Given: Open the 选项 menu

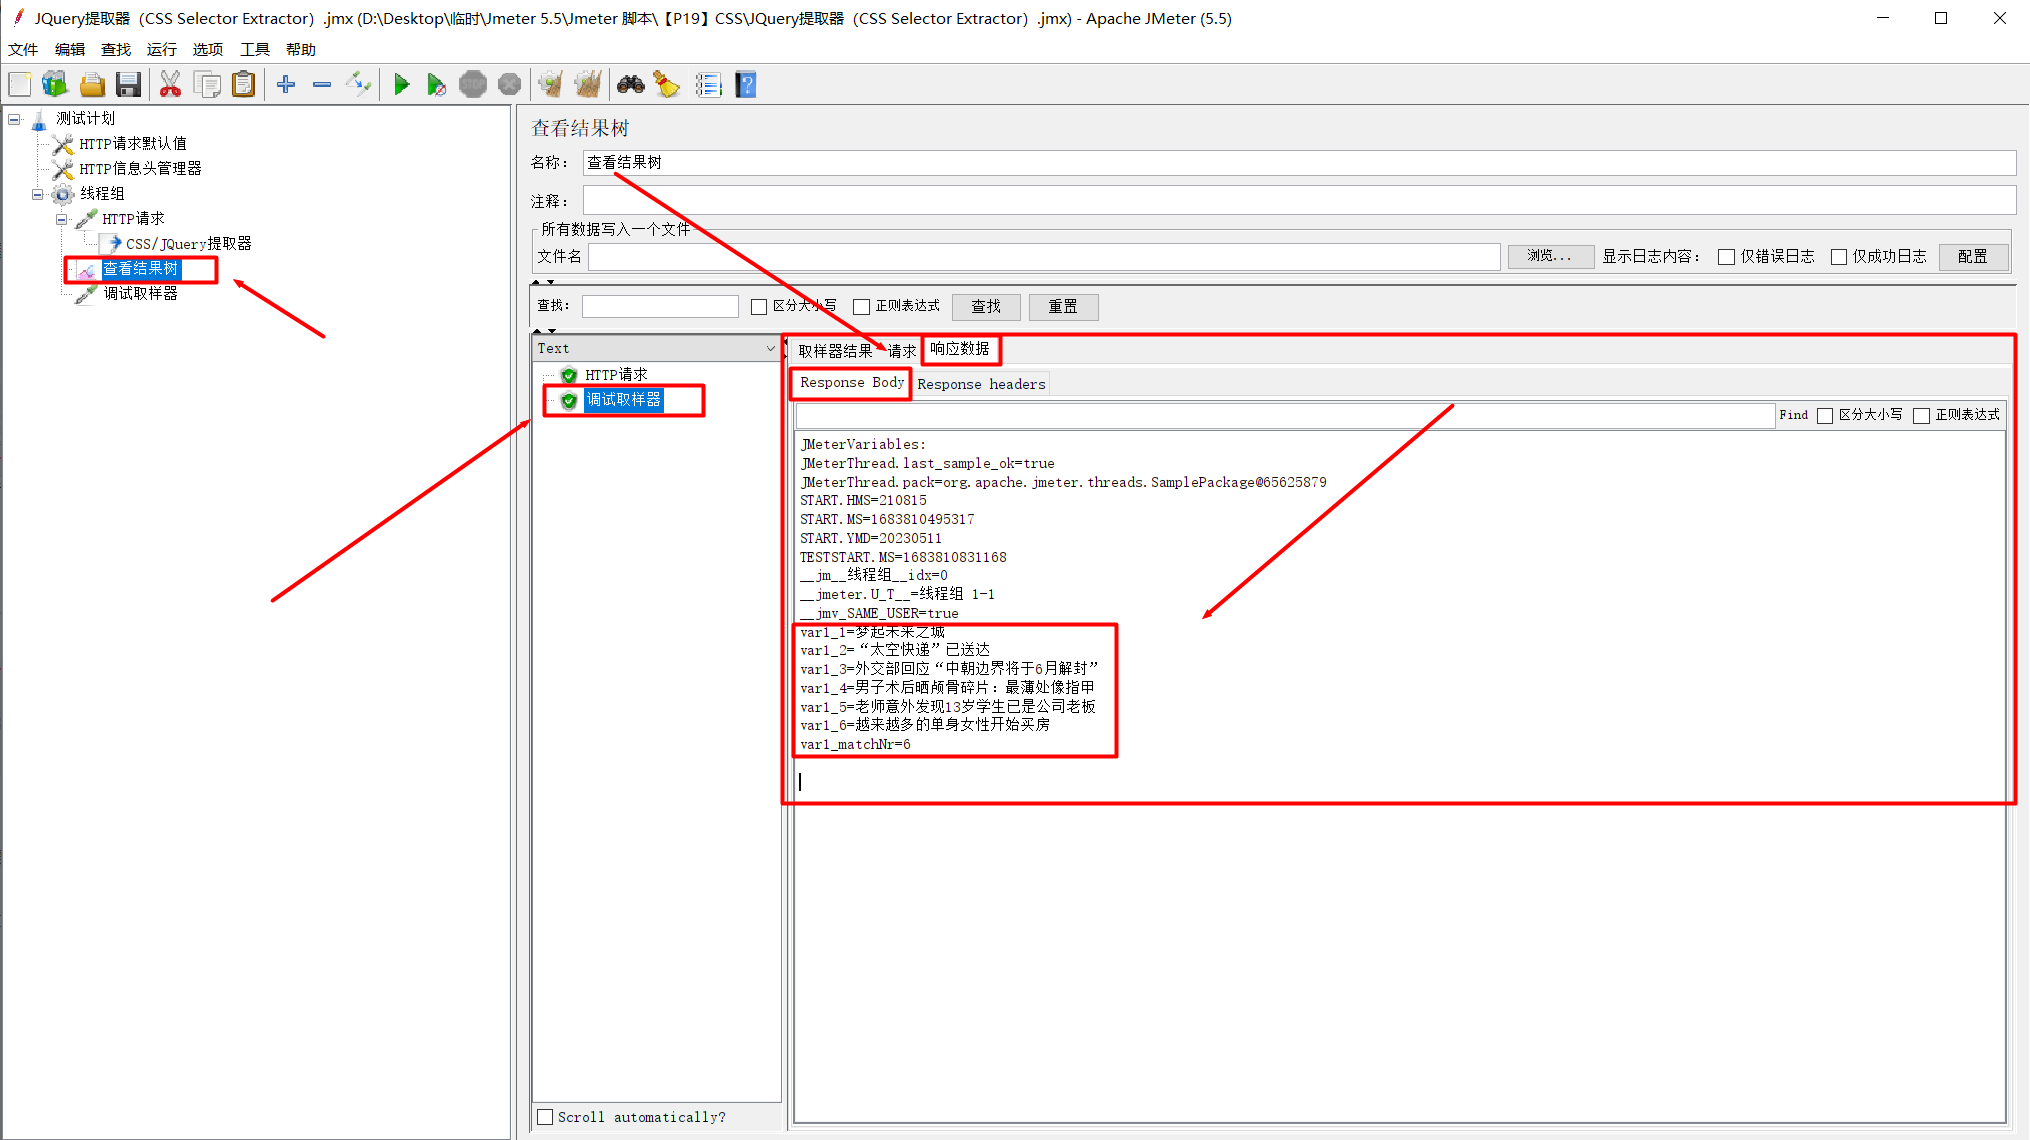Looking at the screenshot, I should tap(207, 49).
